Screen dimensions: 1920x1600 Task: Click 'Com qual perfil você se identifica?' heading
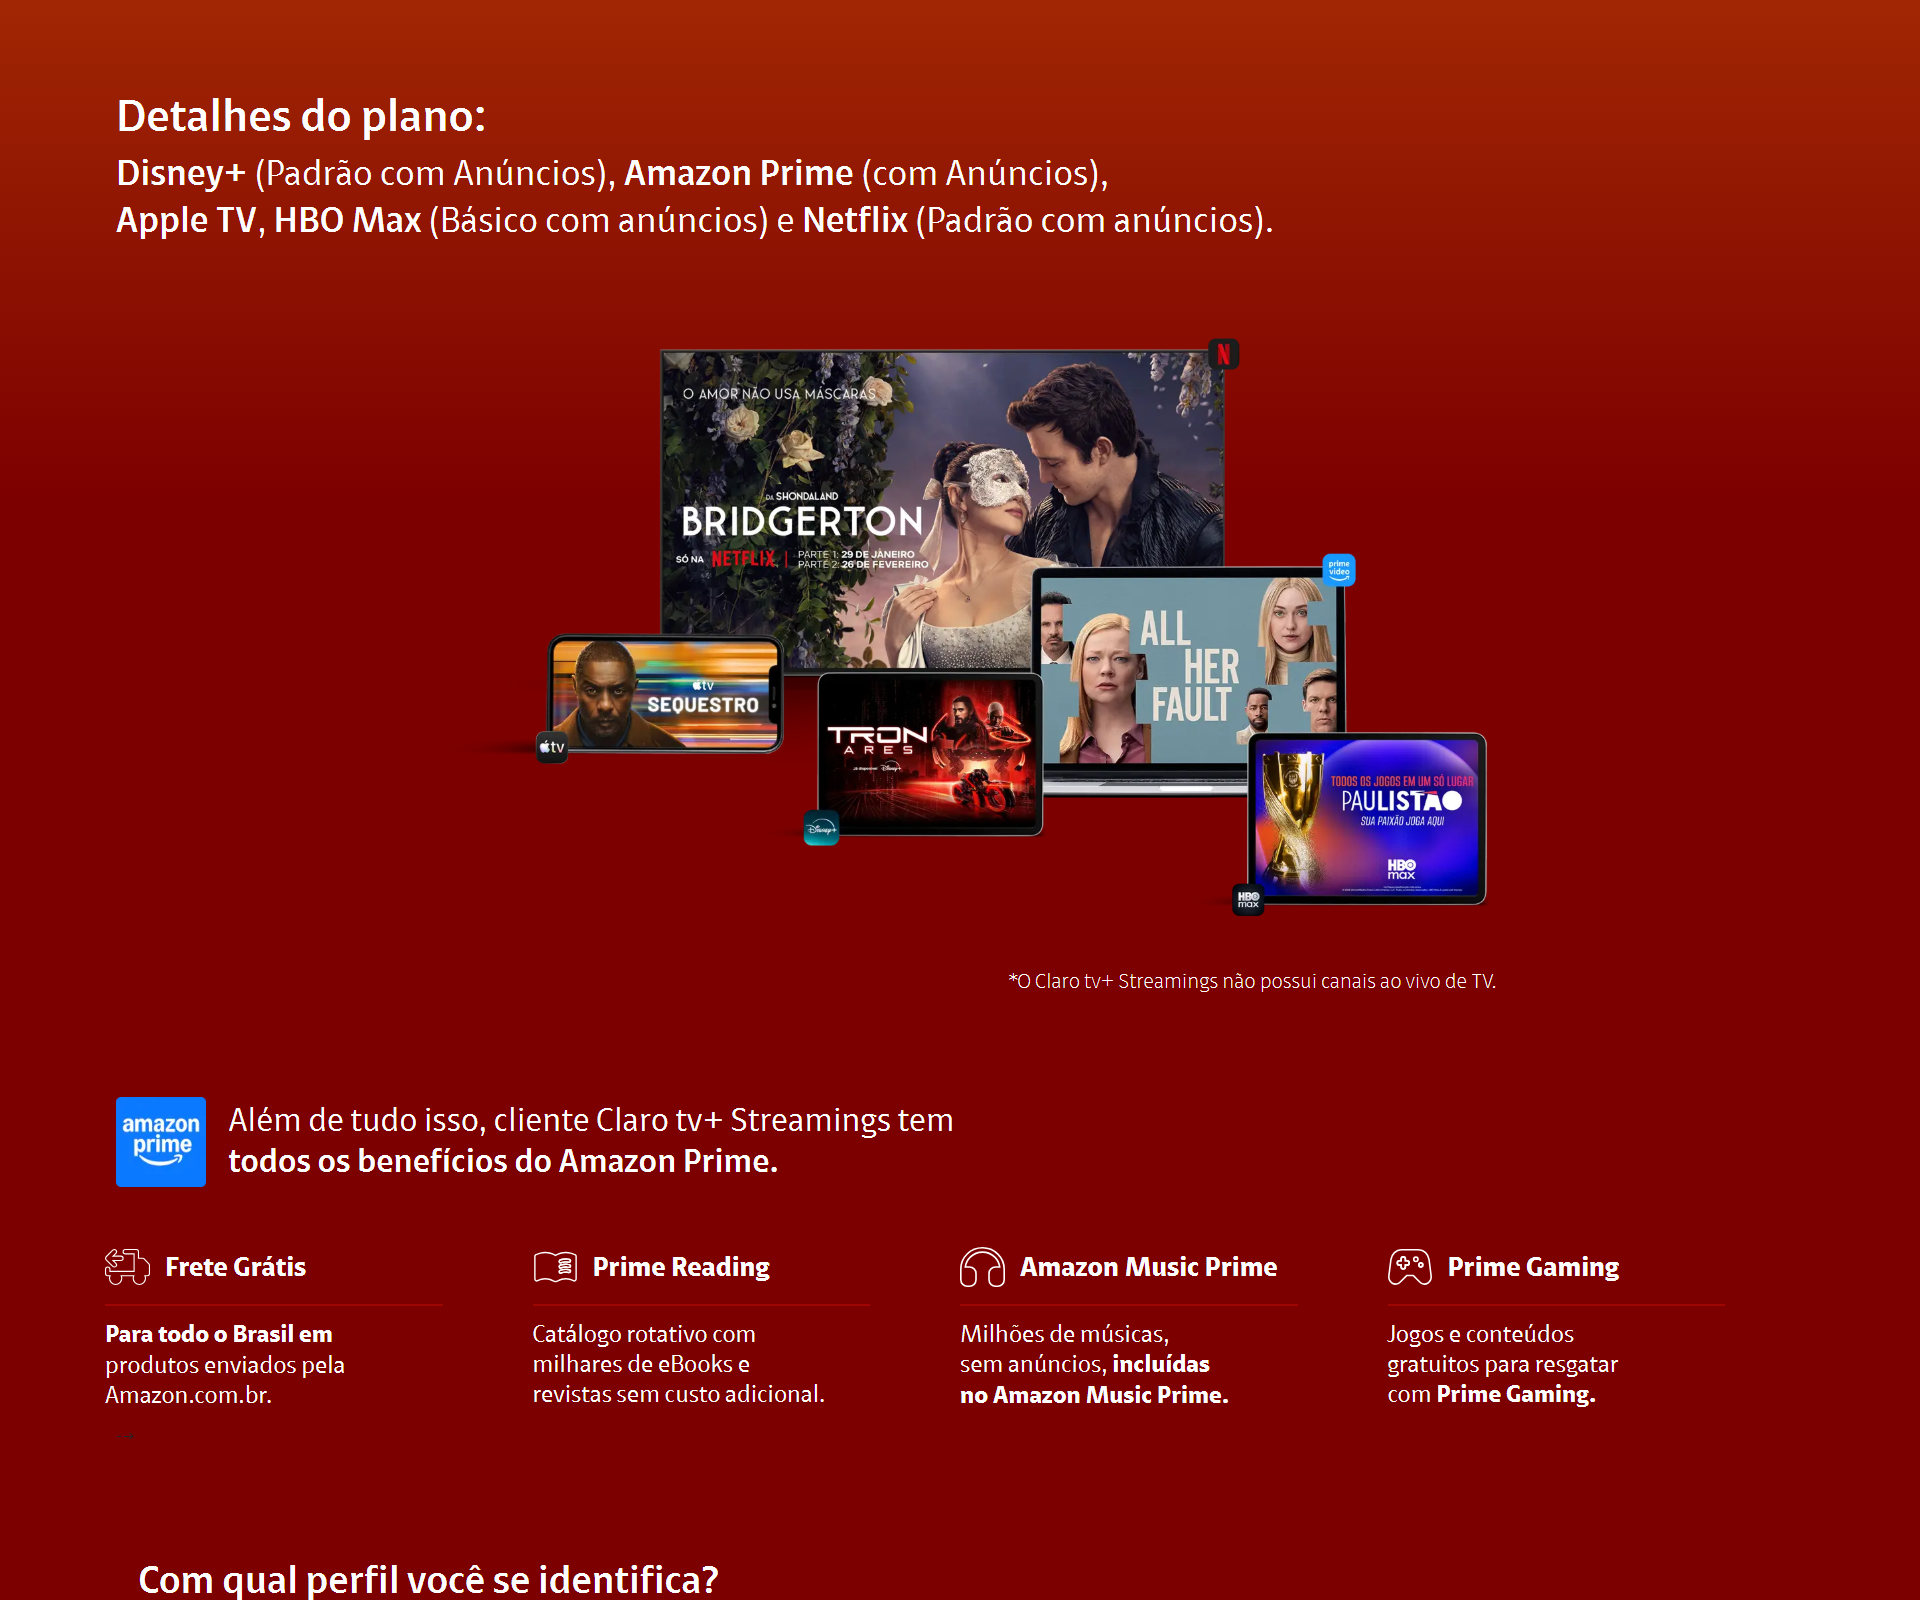click(x=428, y=1580)
